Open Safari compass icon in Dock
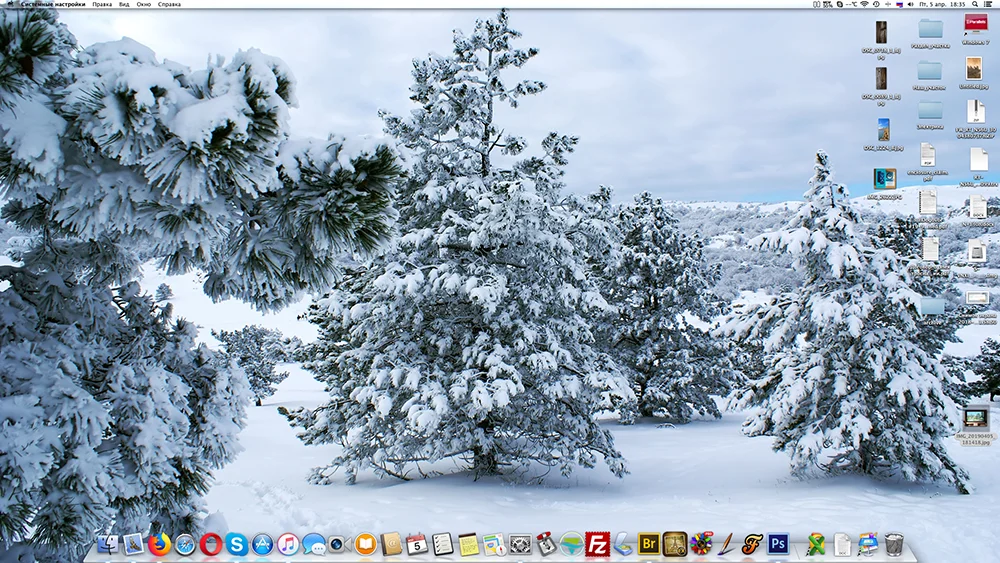 [x=185, y=545]
